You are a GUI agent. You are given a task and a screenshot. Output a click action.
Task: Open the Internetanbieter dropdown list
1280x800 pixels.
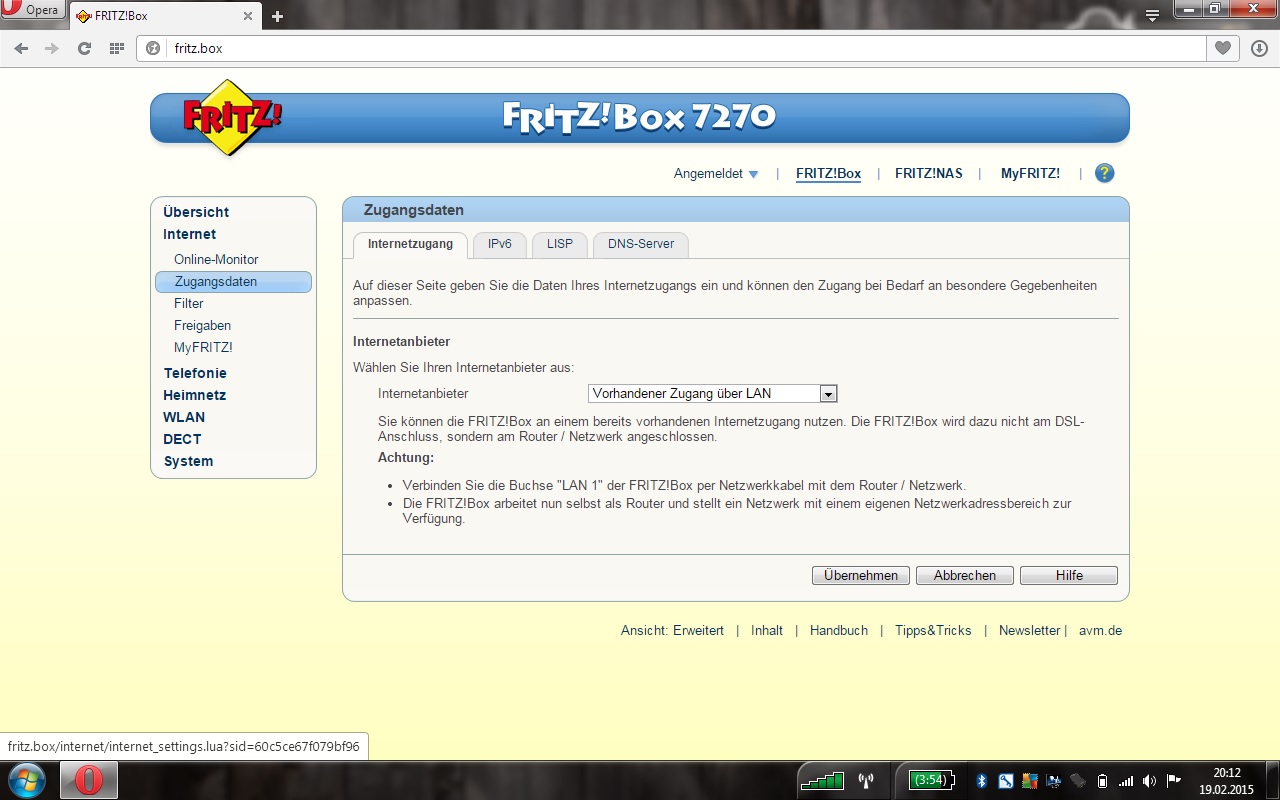(x=712, y=394)
